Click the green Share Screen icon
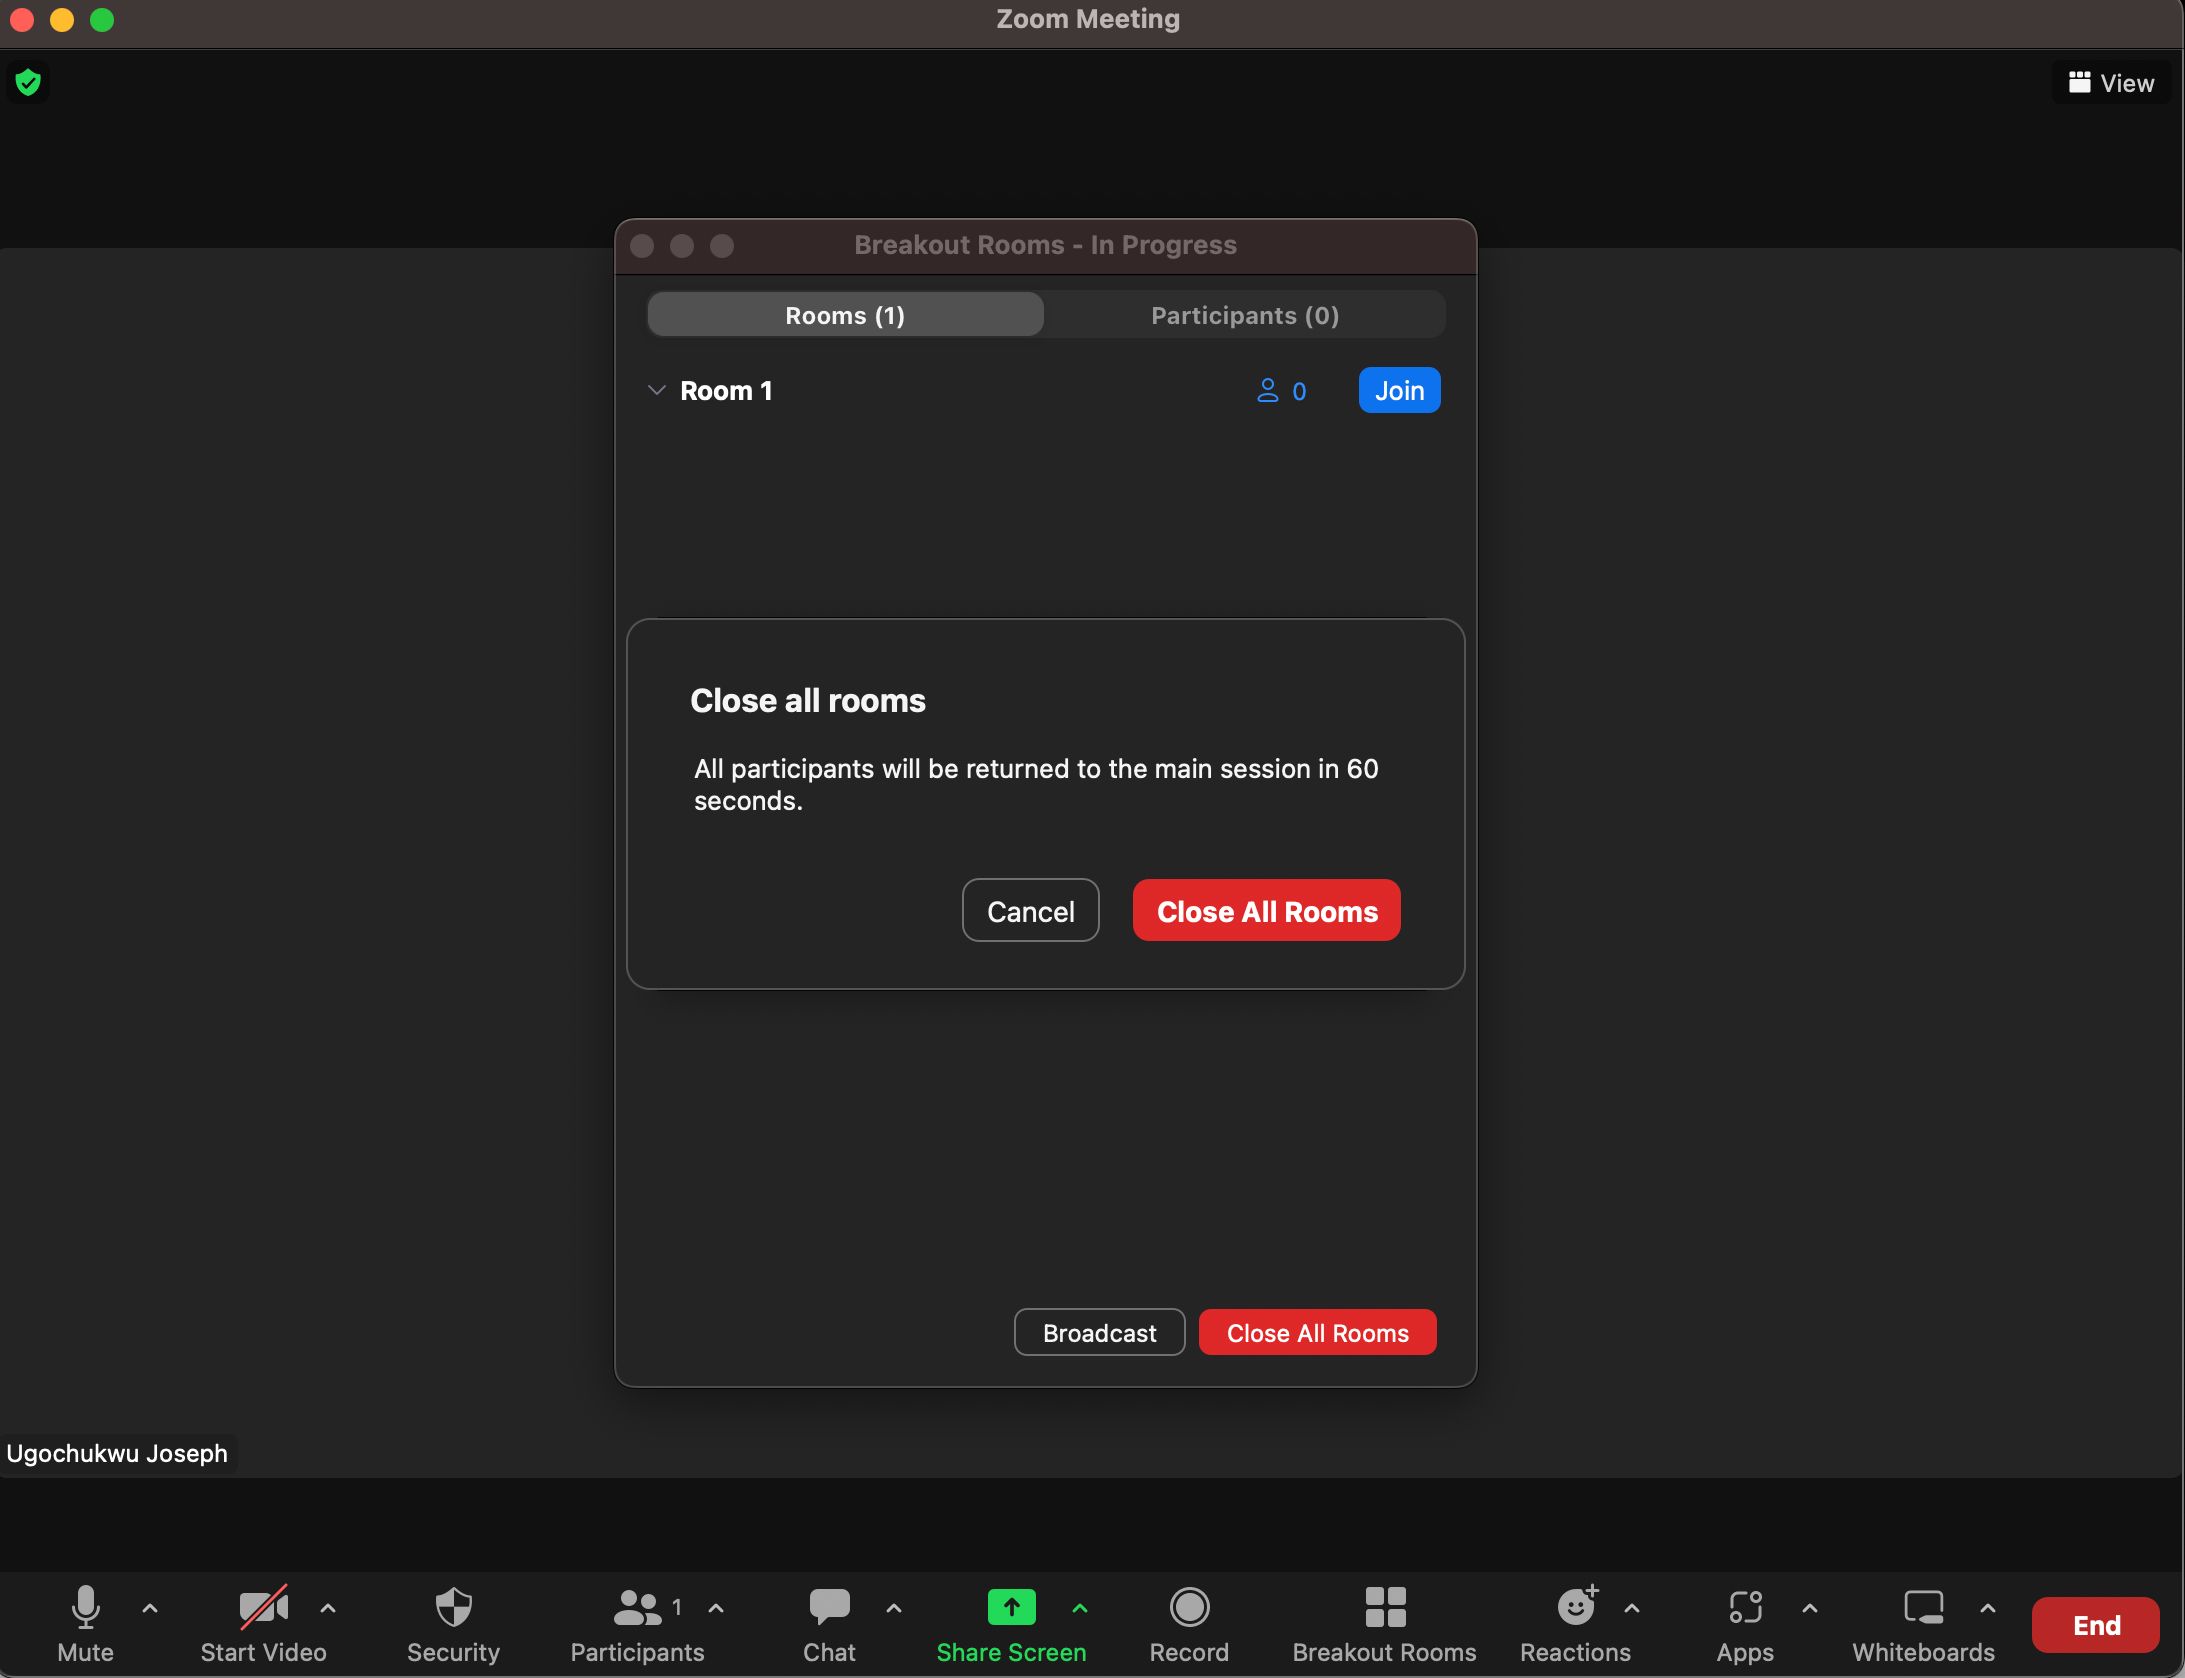Screen dimensions: 2185x1678 pyautogui.click(x=1011, y=1608)
